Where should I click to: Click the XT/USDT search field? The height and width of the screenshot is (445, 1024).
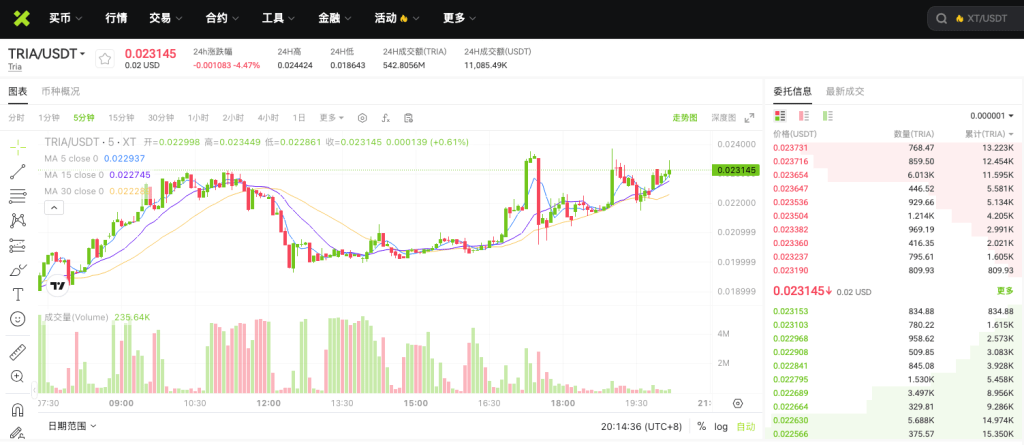976,19
